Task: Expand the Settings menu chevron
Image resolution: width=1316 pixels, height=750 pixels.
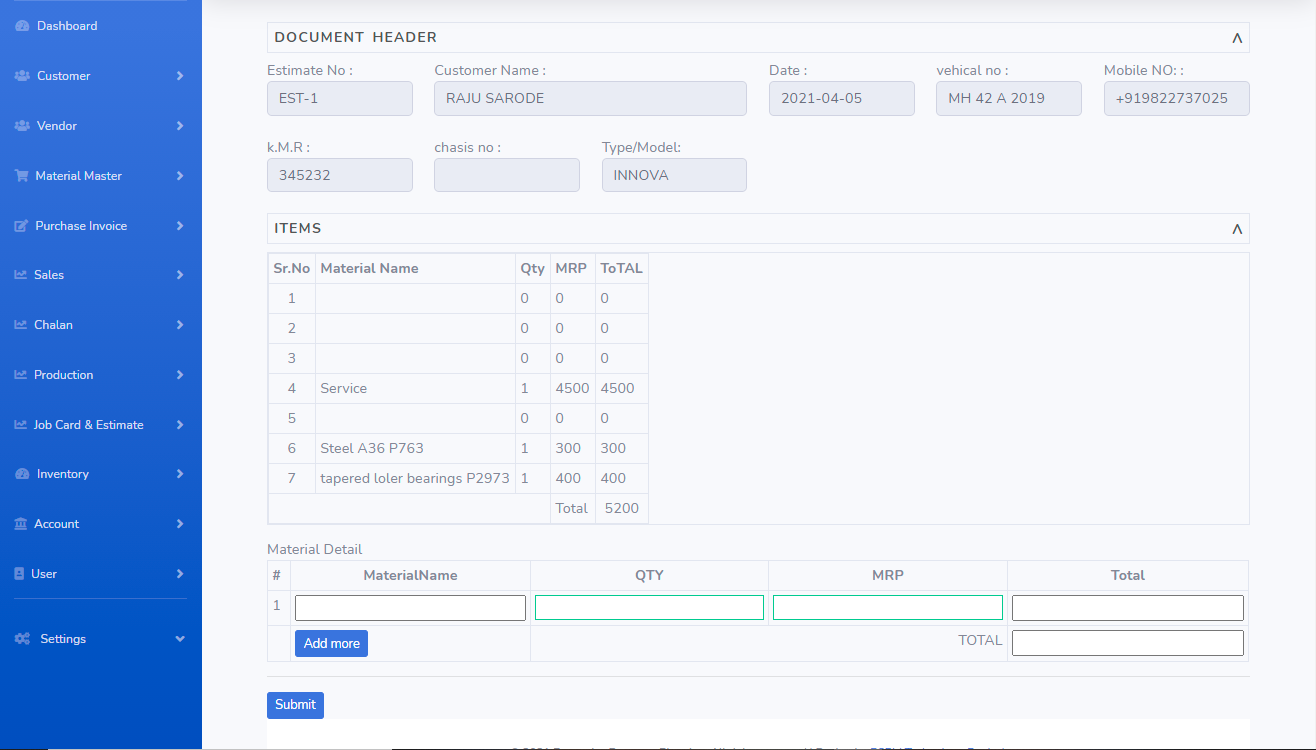Action: (x=180, y=639)
